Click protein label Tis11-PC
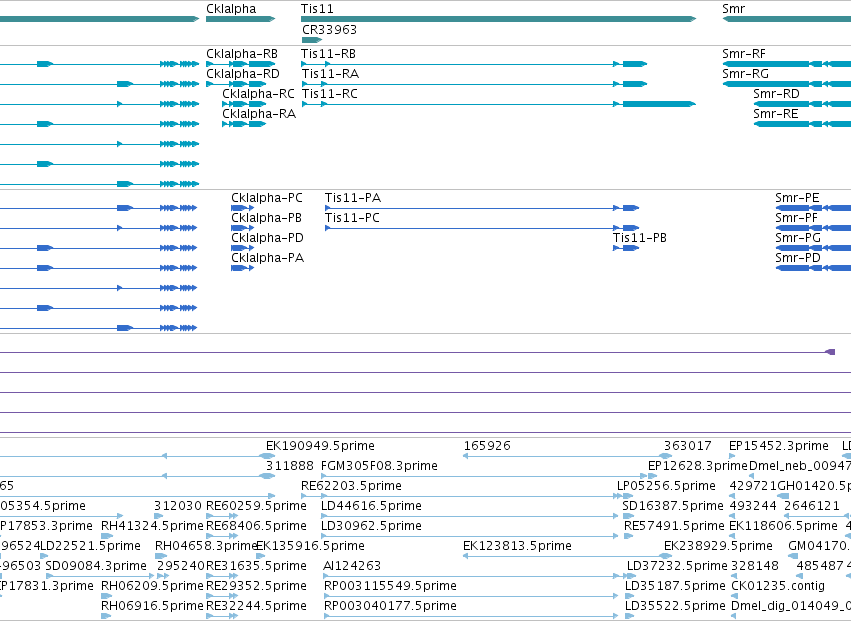The width and height of the screenshot is (851, 621). [x=352, y=218]
